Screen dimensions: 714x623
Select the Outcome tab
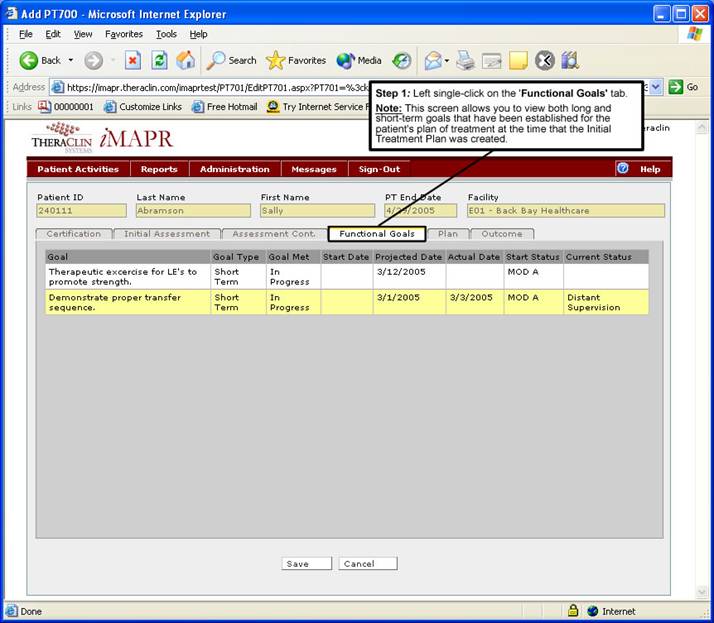501,234
